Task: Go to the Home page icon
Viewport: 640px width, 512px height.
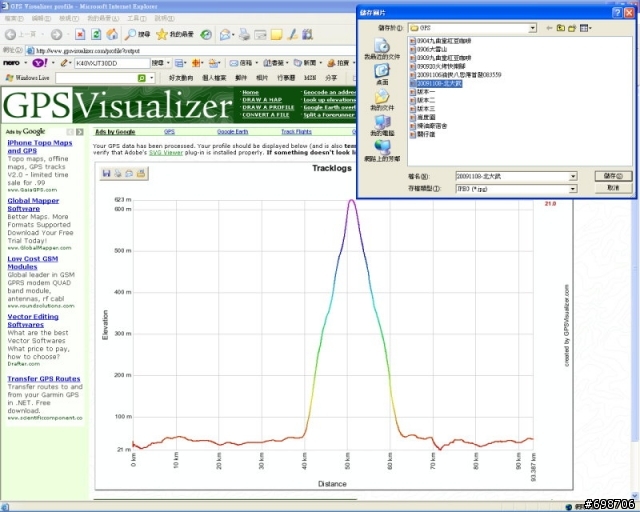Action: tap(112, 35)
